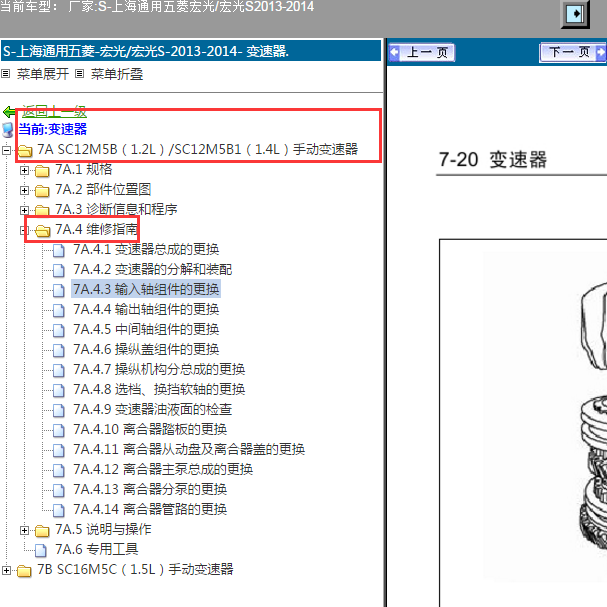Click folder icon of 7A.1 规格
This screenshot has height=607, width=607.
[42, 170]
